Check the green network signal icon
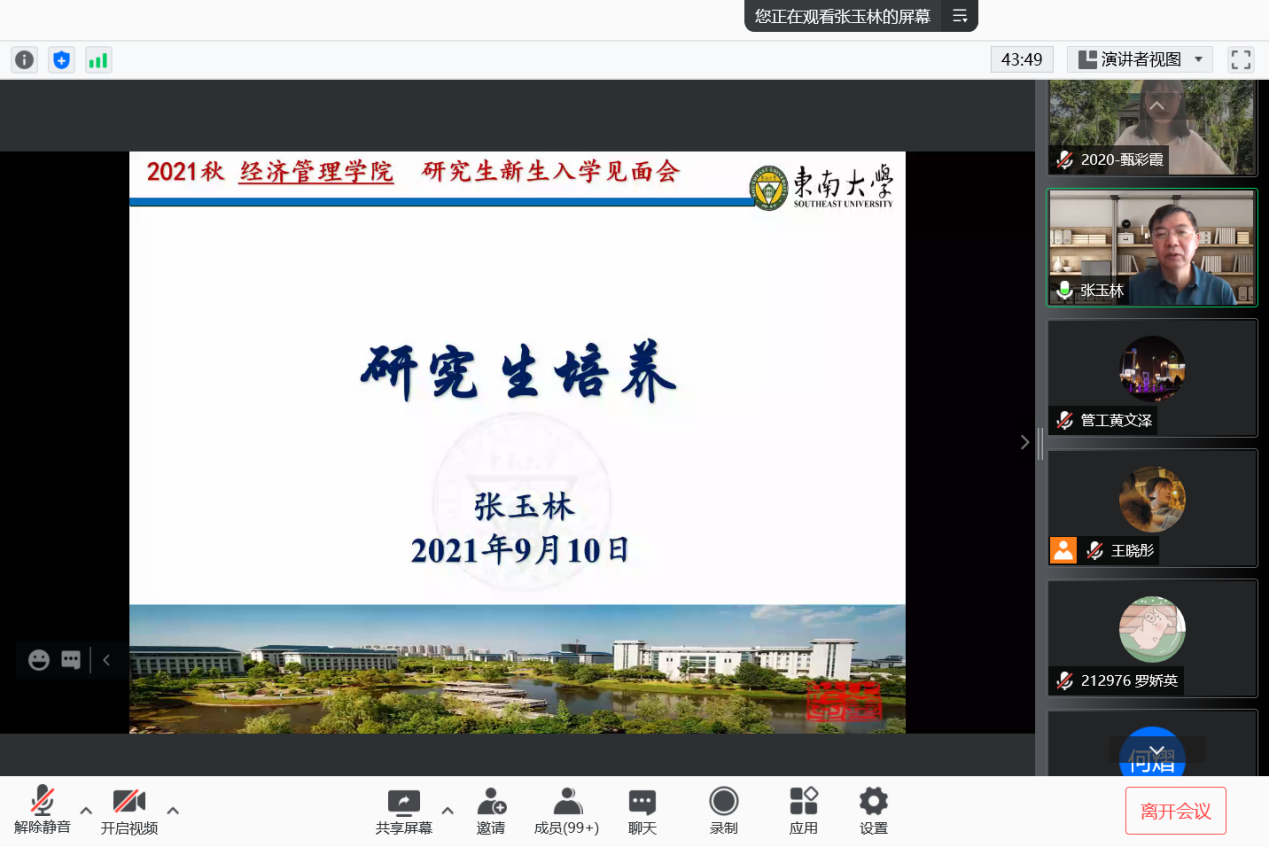The width and height of the screenshot is (1269, 847). tap(98, 60)
